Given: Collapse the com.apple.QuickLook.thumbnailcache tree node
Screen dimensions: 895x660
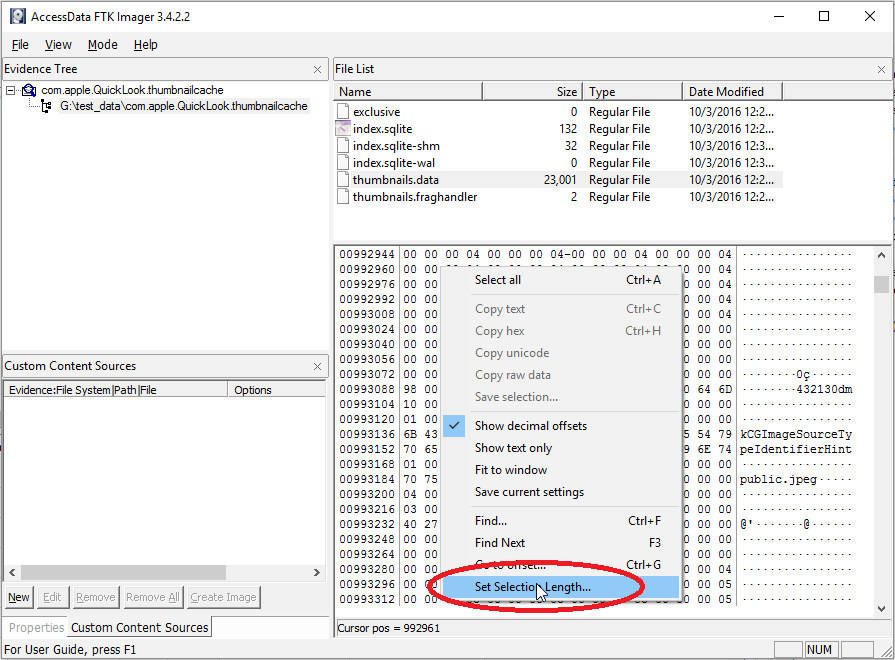Looking at the screenshot, I should coord(9,90).
